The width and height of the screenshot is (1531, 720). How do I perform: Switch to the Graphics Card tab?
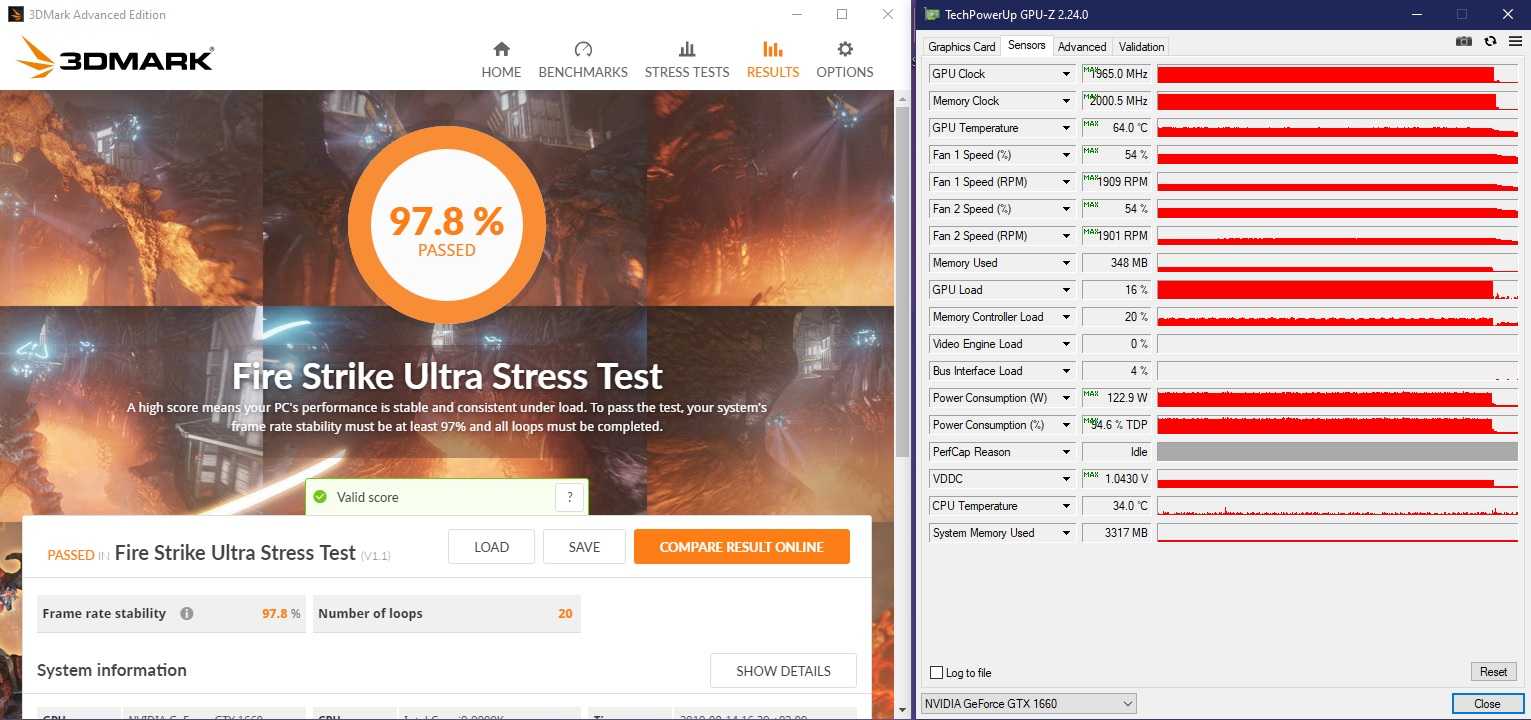[961, 47]
